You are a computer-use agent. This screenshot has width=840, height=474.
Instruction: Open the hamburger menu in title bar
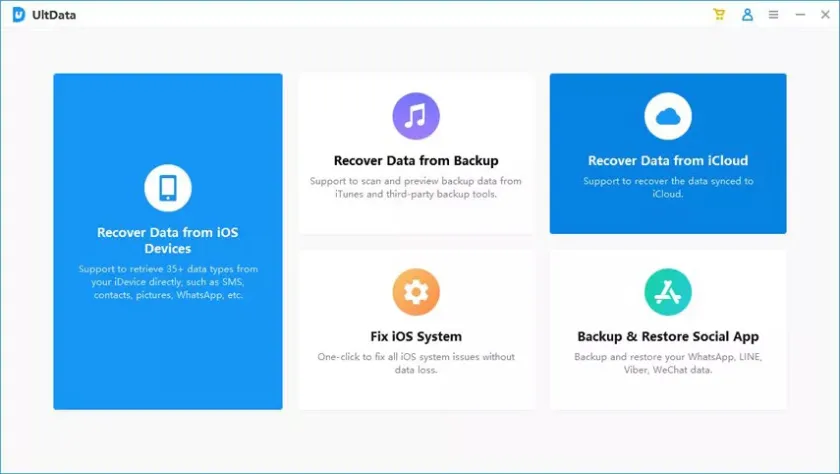[x=773, y=15]
